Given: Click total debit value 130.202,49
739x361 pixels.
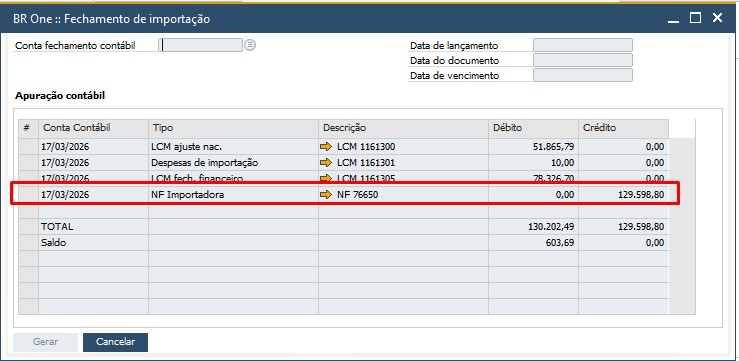Looking at the screenshot, I should coord(551,227).
